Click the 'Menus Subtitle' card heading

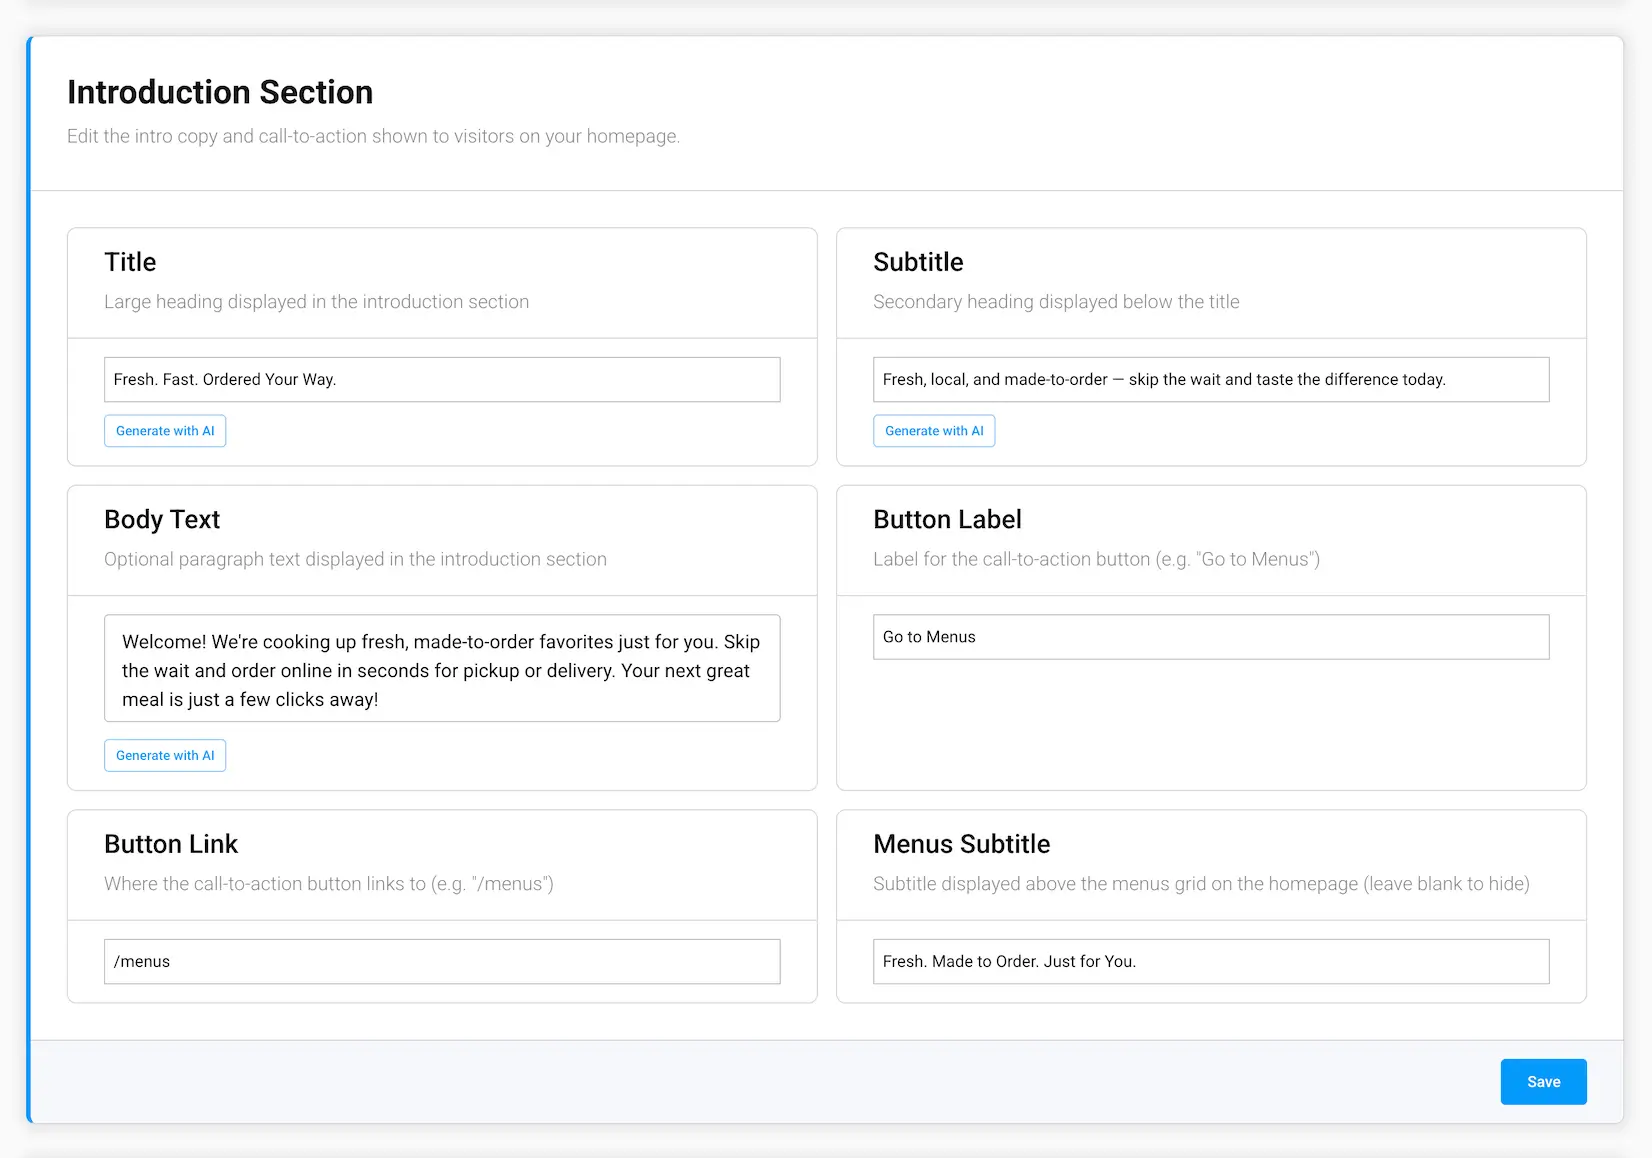click(x=961, y=844)
